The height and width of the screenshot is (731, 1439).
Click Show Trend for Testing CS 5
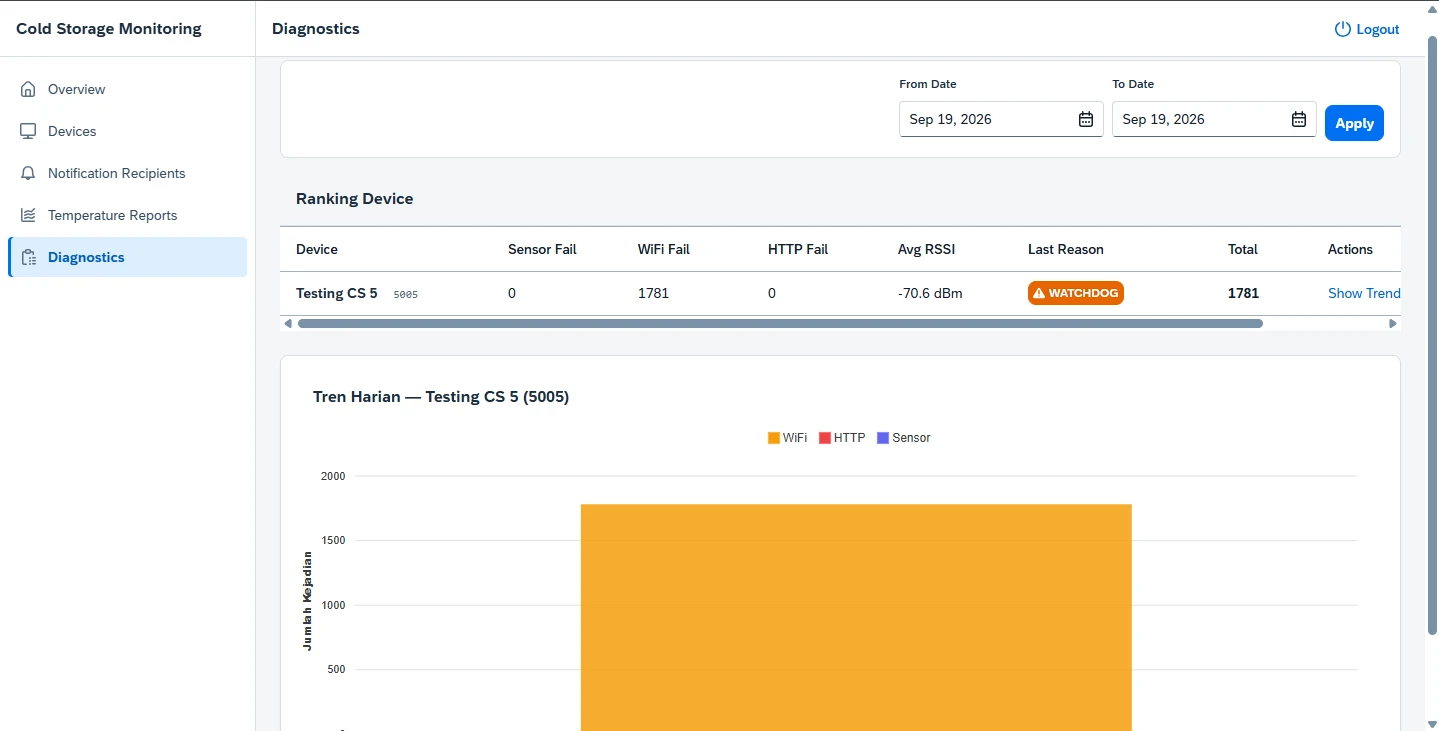tap(1364, 293)
